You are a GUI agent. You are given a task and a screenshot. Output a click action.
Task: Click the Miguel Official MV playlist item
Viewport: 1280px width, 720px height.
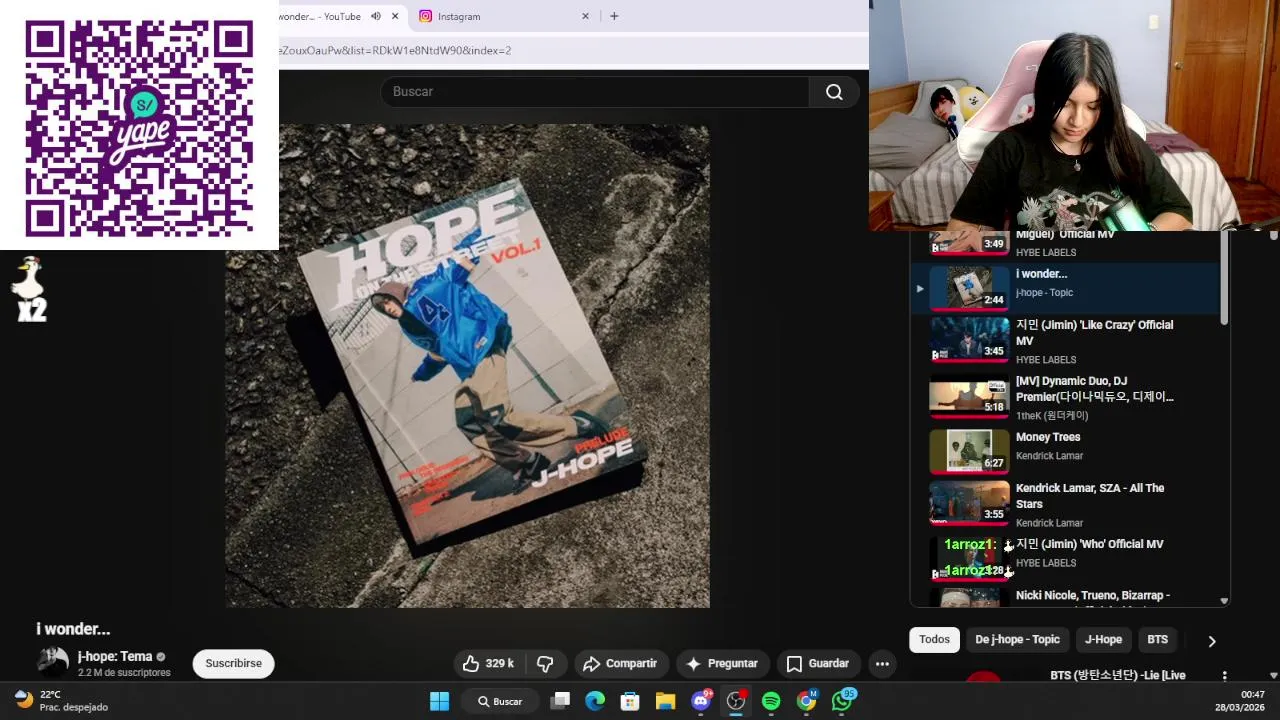1065,244
